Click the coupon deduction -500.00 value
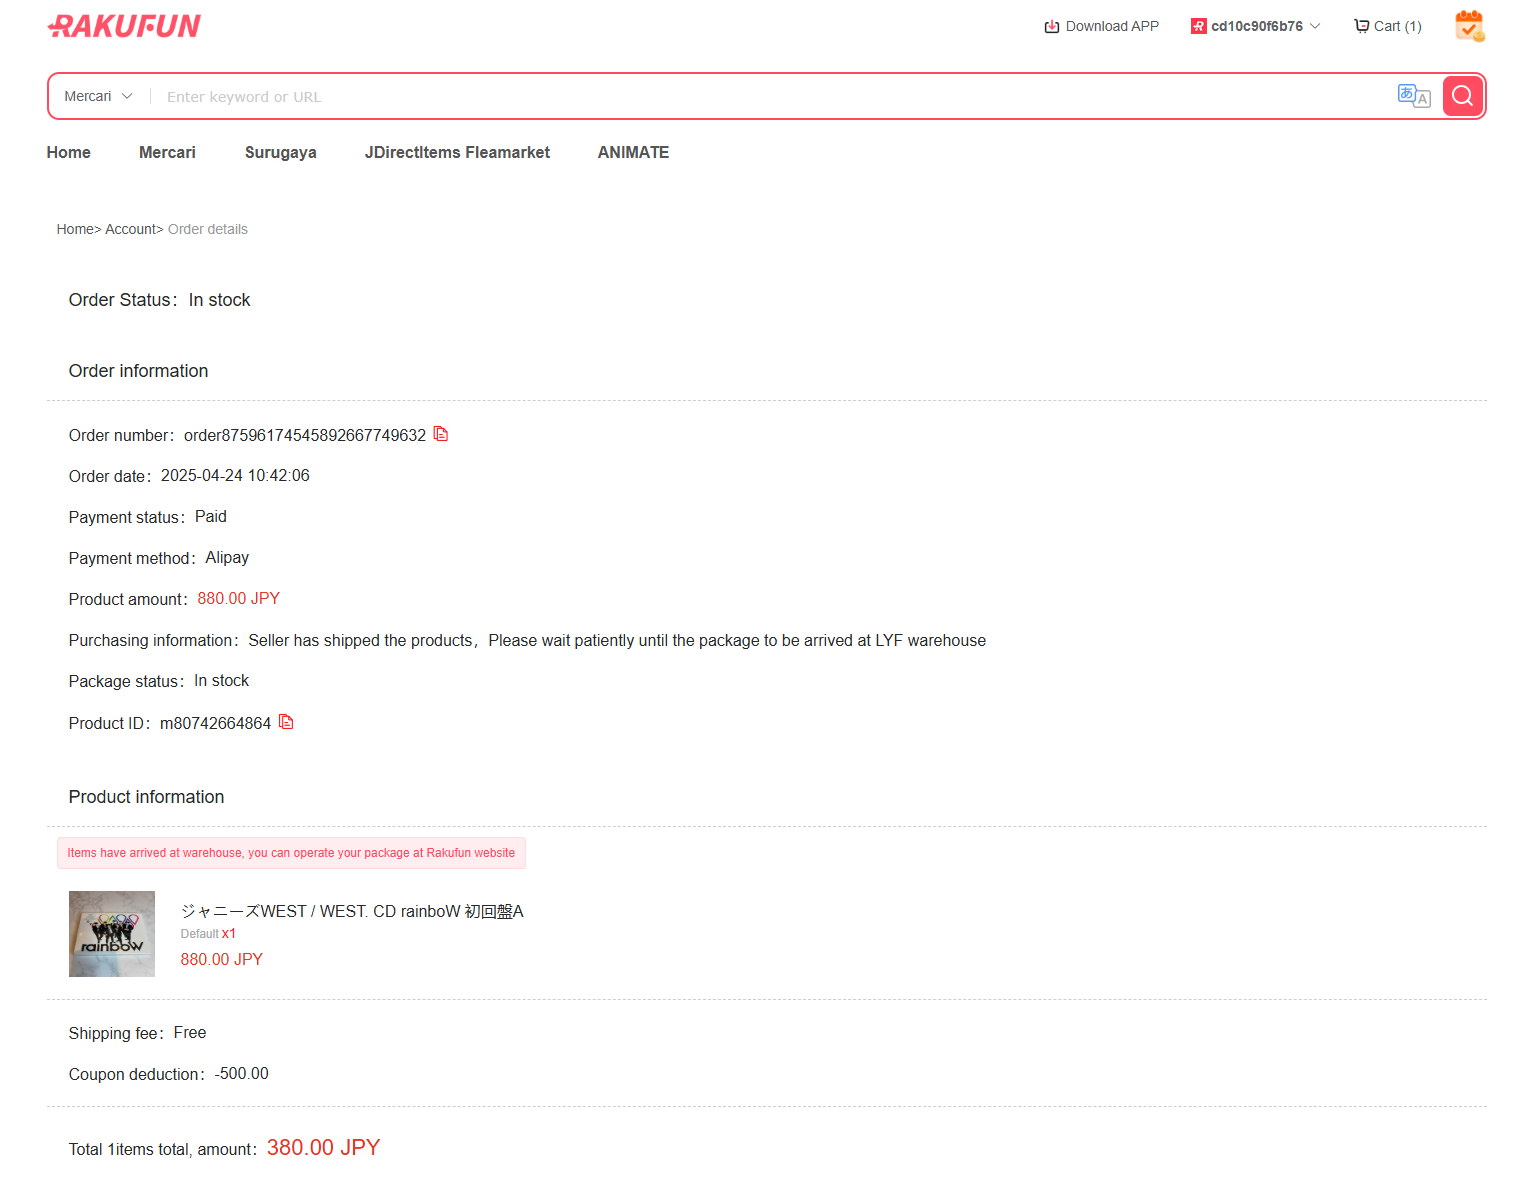 pyautogui.click(x=241, y=1074)
